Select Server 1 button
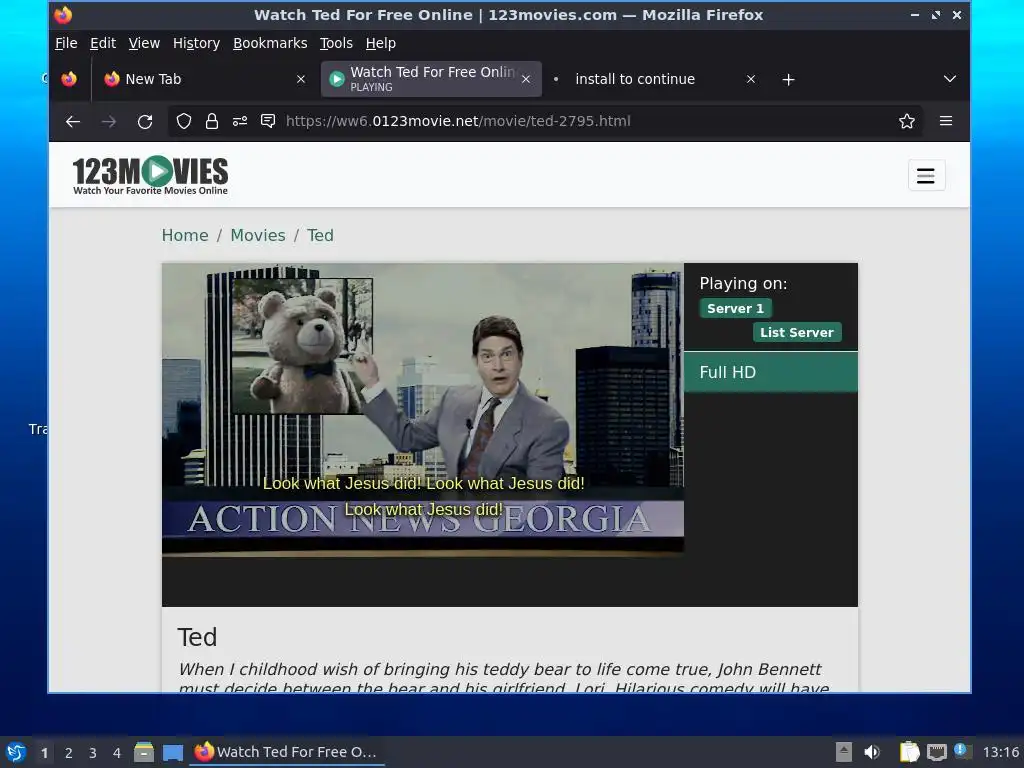Image resolution: width=1024 pixels, height=768 pixels. (x=735, y=308)
